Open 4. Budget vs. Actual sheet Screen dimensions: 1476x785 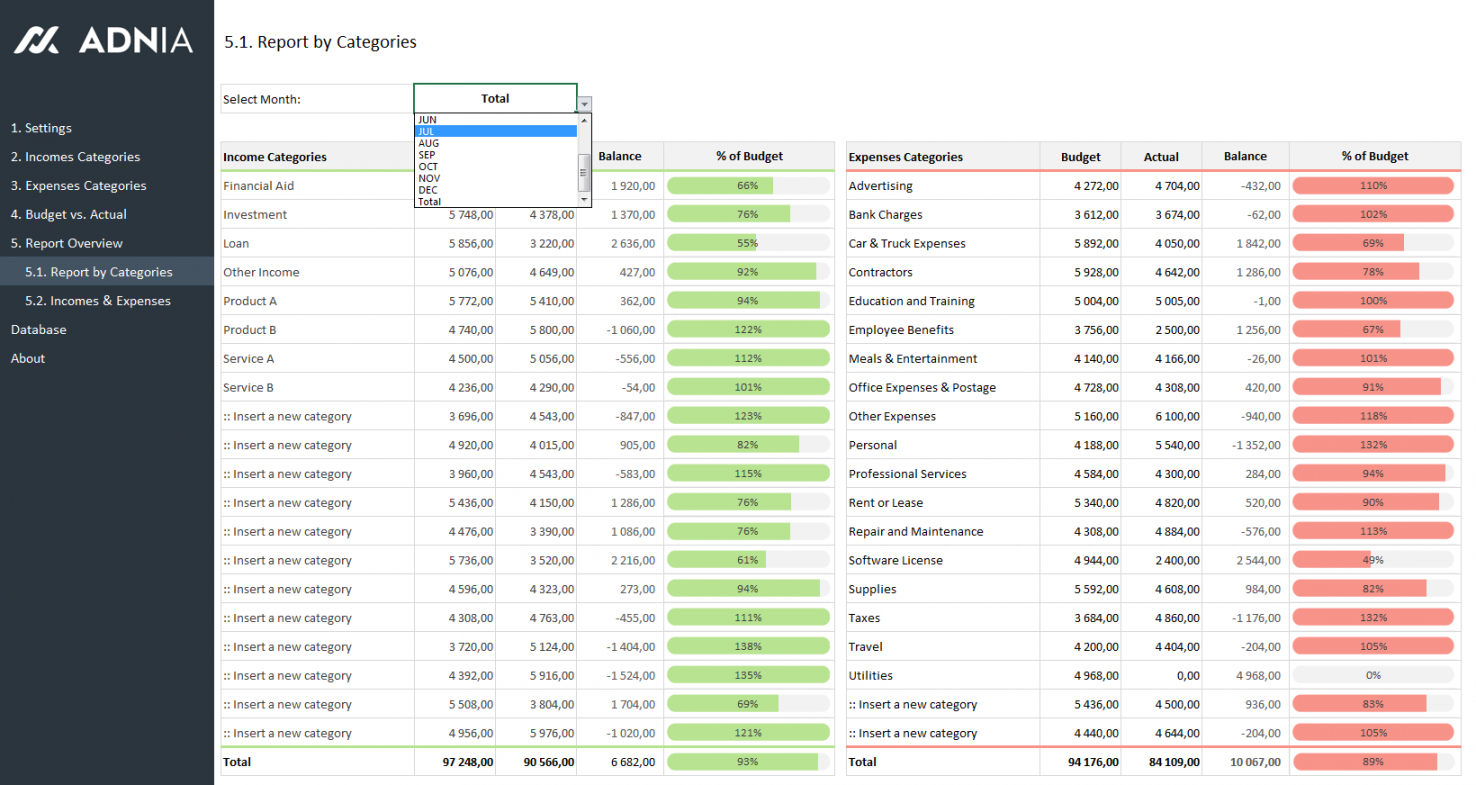click(x=68, y=215)
